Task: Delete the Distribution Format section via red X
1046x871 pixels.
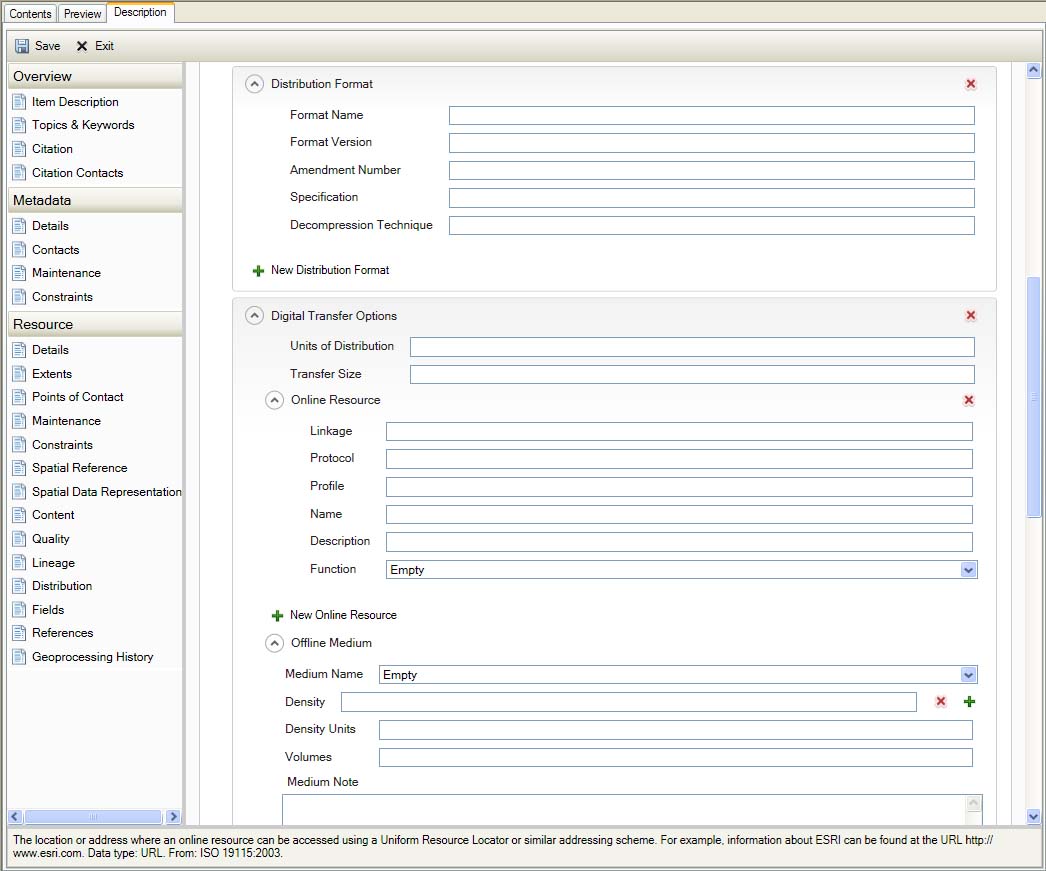Action: point(970,84)
